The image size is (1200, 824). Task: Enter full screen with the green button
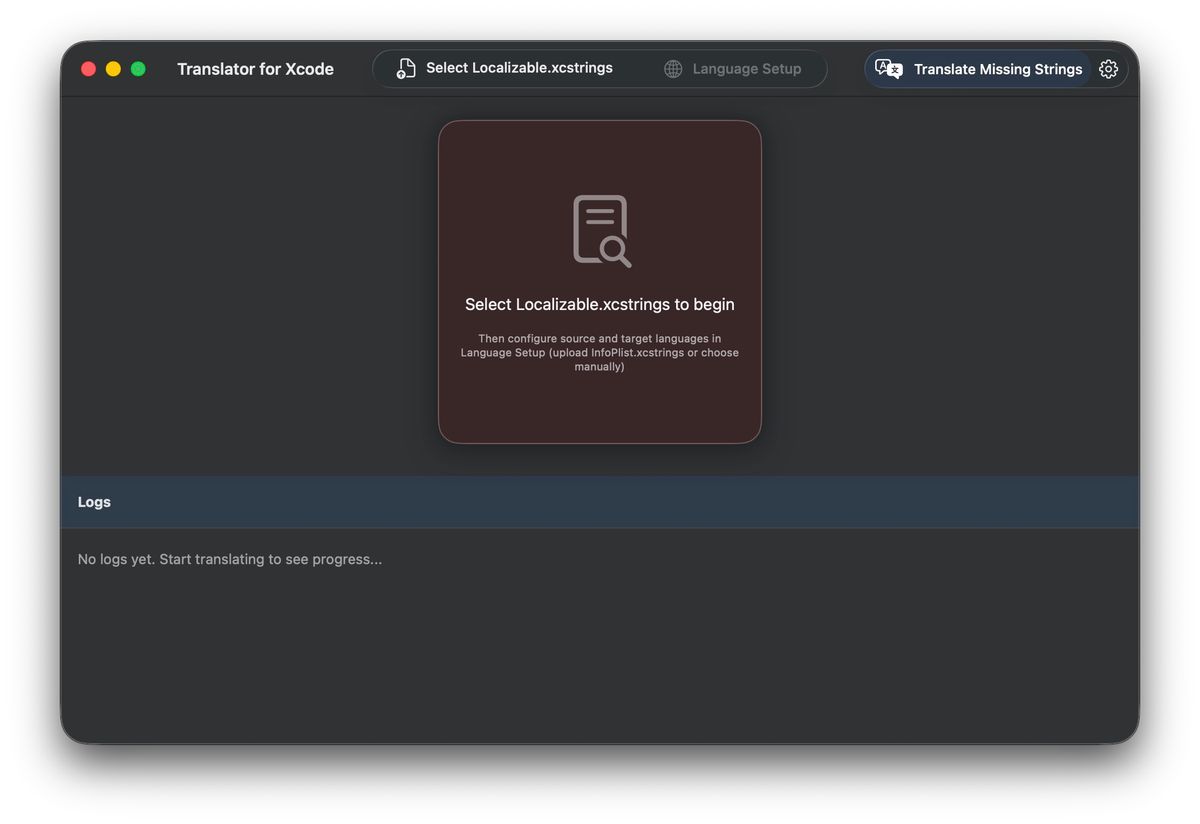click(x=138, y=69)
